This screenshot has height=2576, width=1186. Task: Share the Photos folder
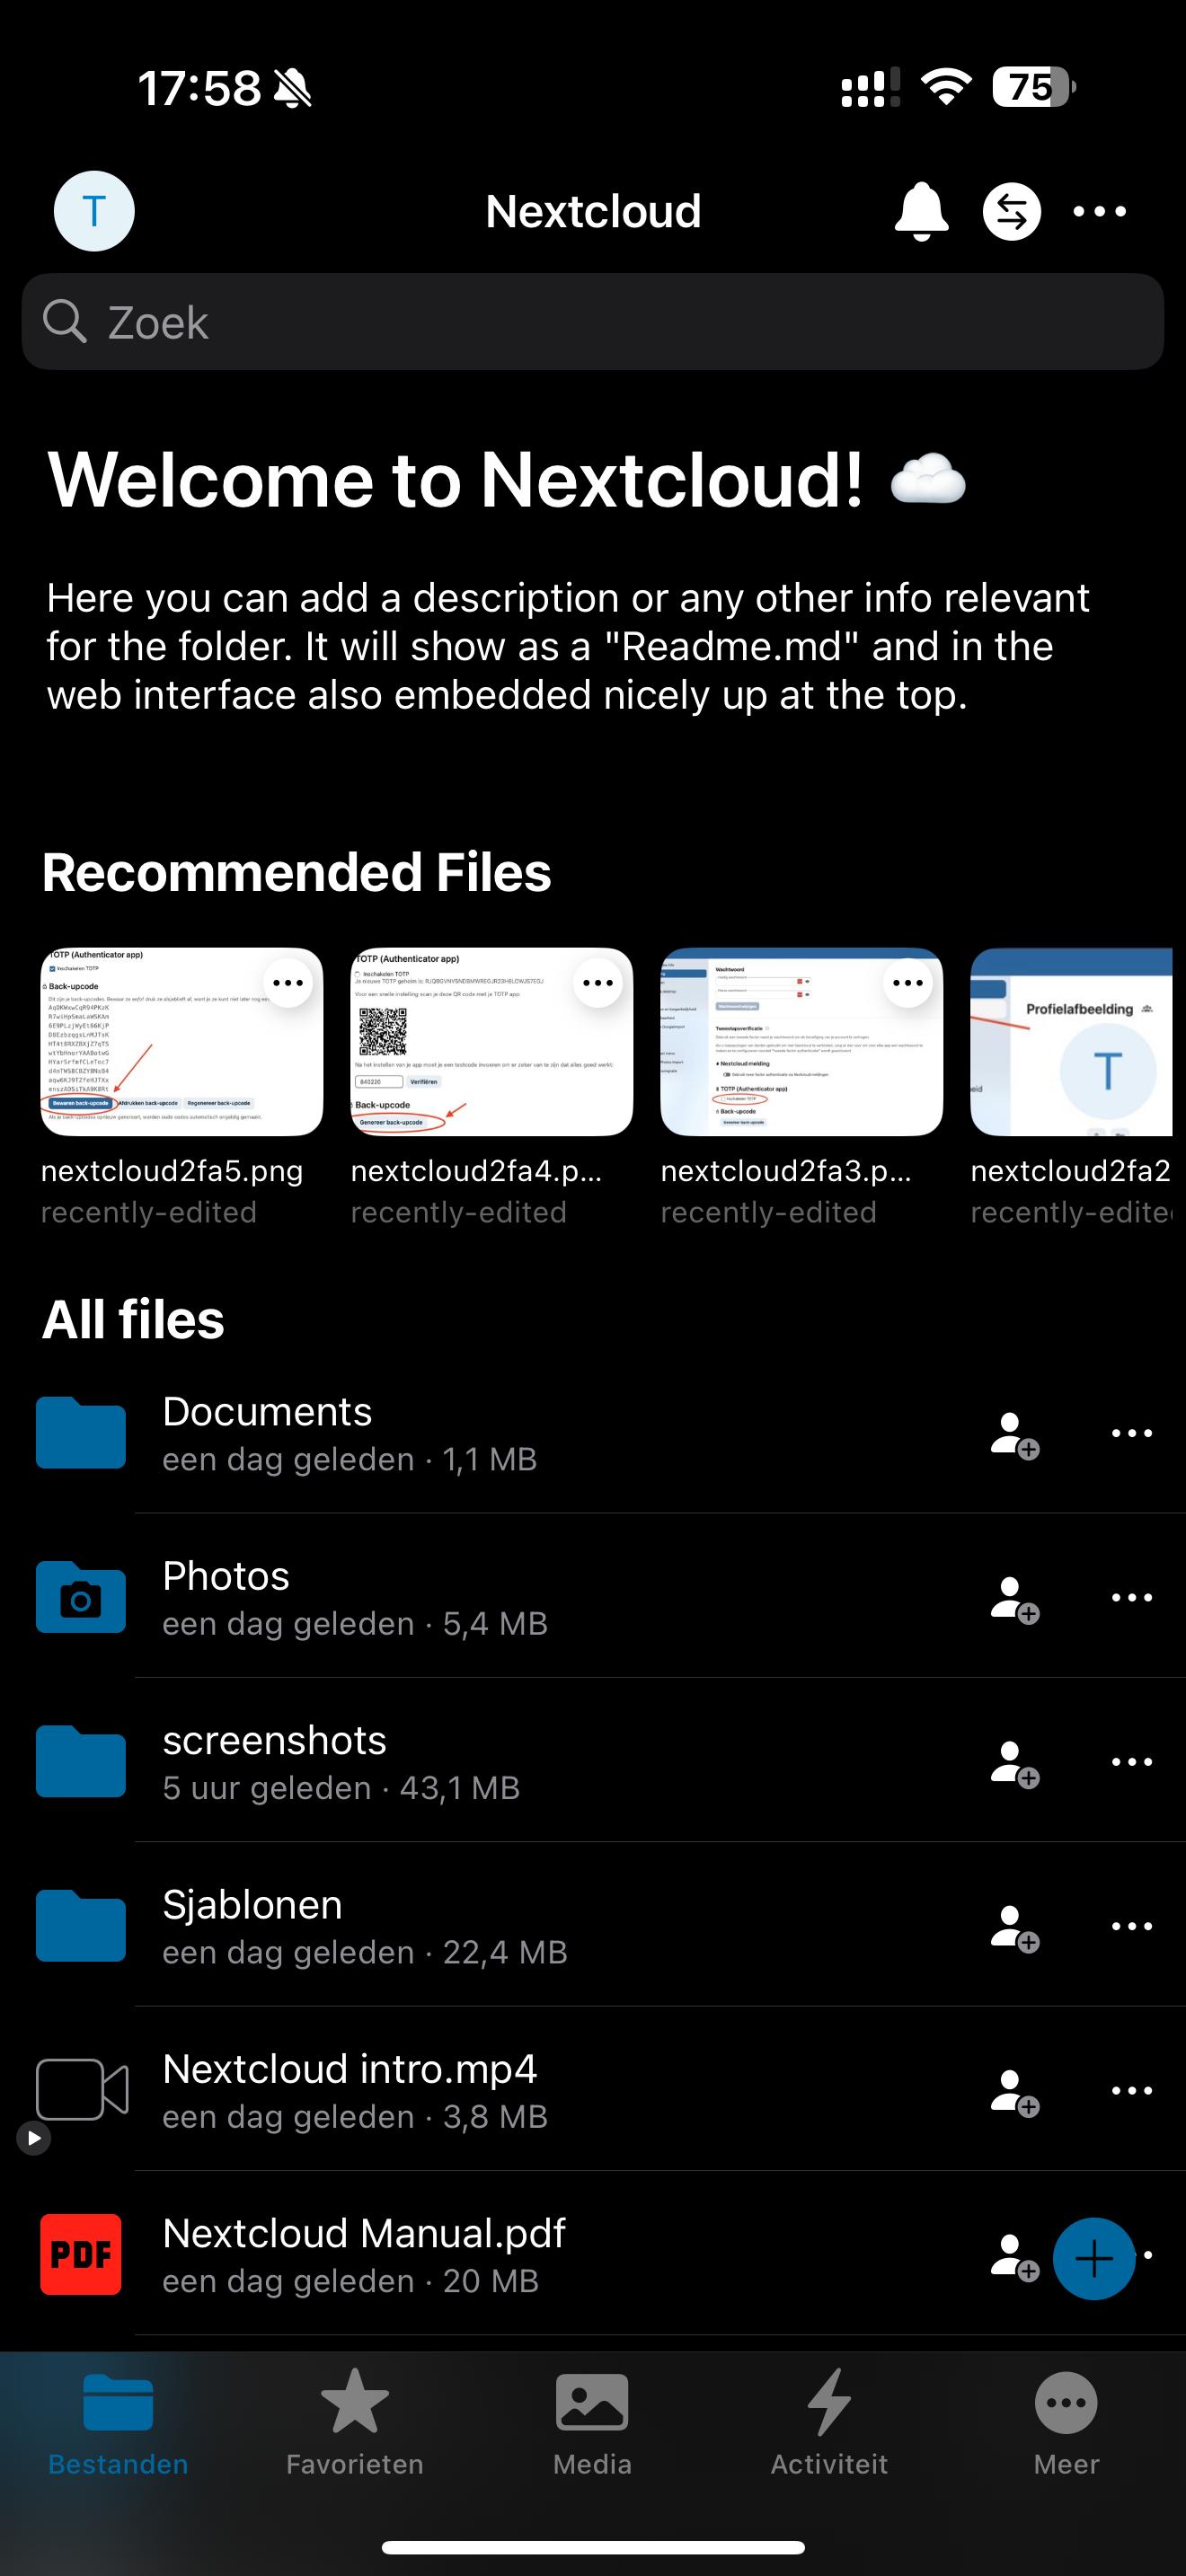tap(1014, 1599)
